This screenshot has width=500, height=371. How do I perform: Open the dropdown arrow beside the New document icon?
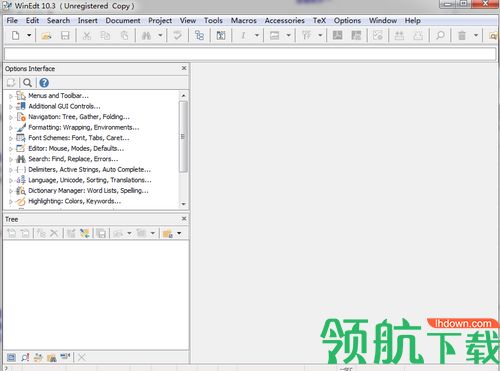(x=29, y=35)
